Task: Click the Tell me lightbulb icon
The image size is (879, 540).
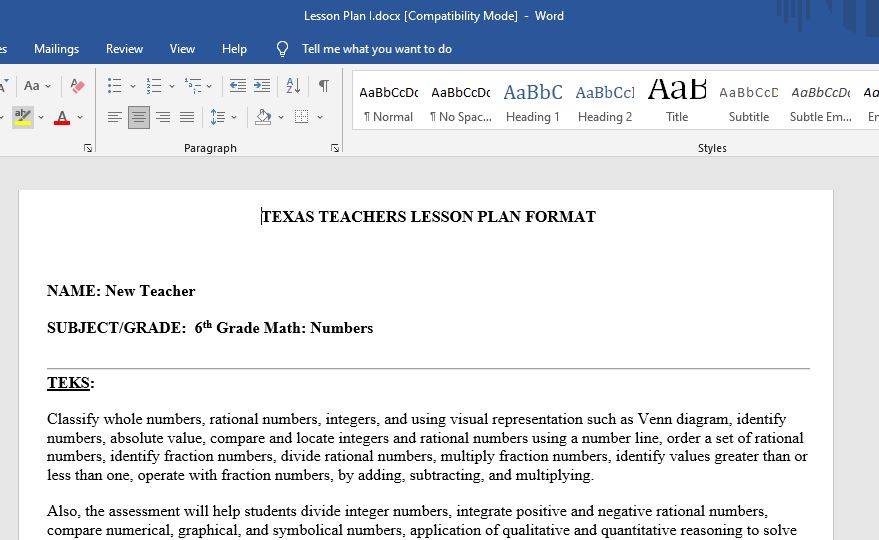Action: 283,49
